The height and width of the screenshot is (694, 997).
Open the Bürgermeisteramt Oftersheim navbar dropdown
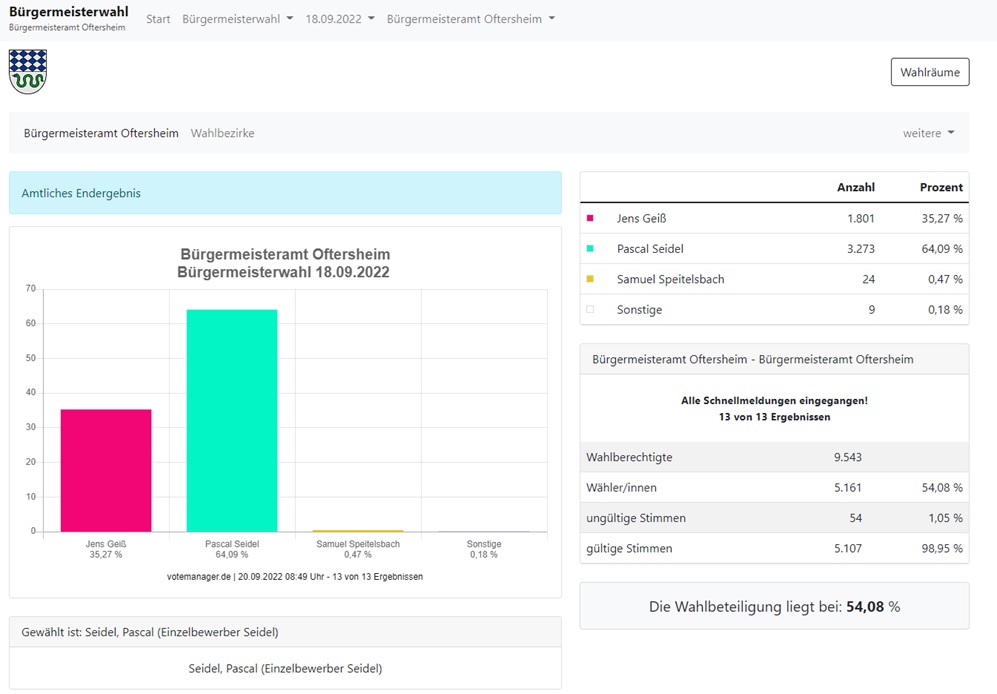[471, 19]
